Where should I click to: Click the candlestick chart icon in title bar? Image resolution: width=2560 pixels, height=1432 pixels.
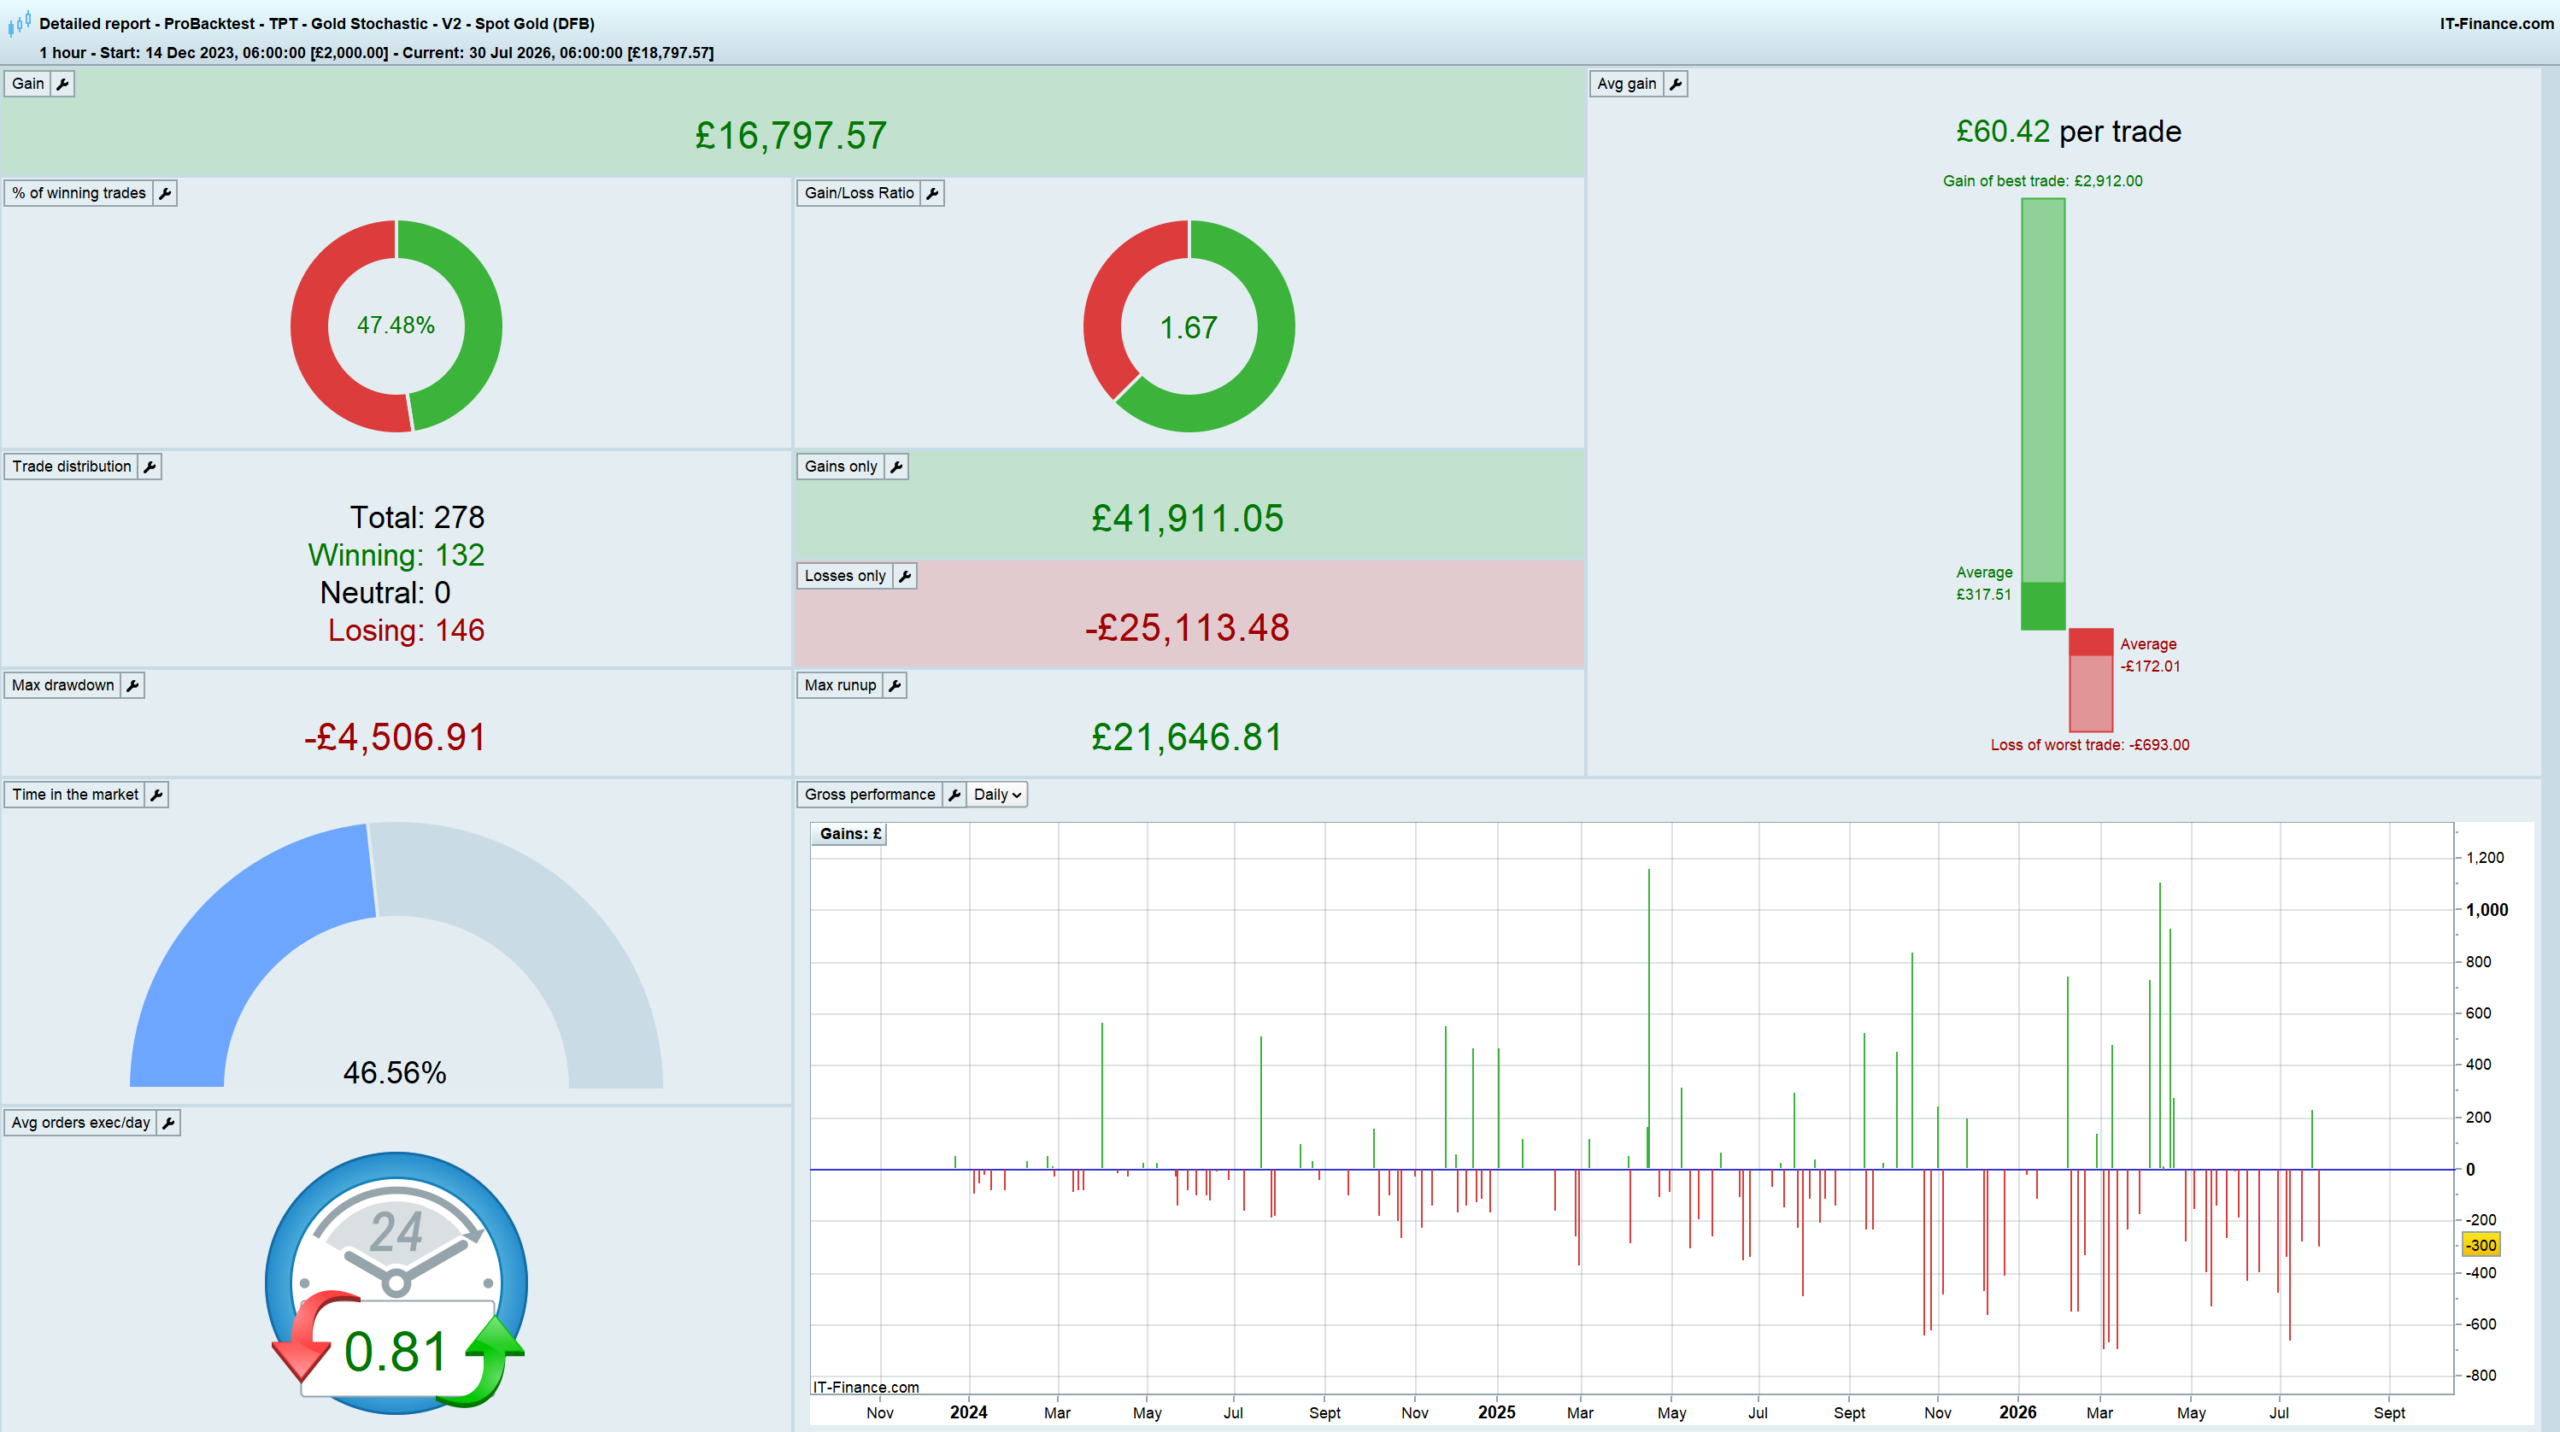[19, 23]
